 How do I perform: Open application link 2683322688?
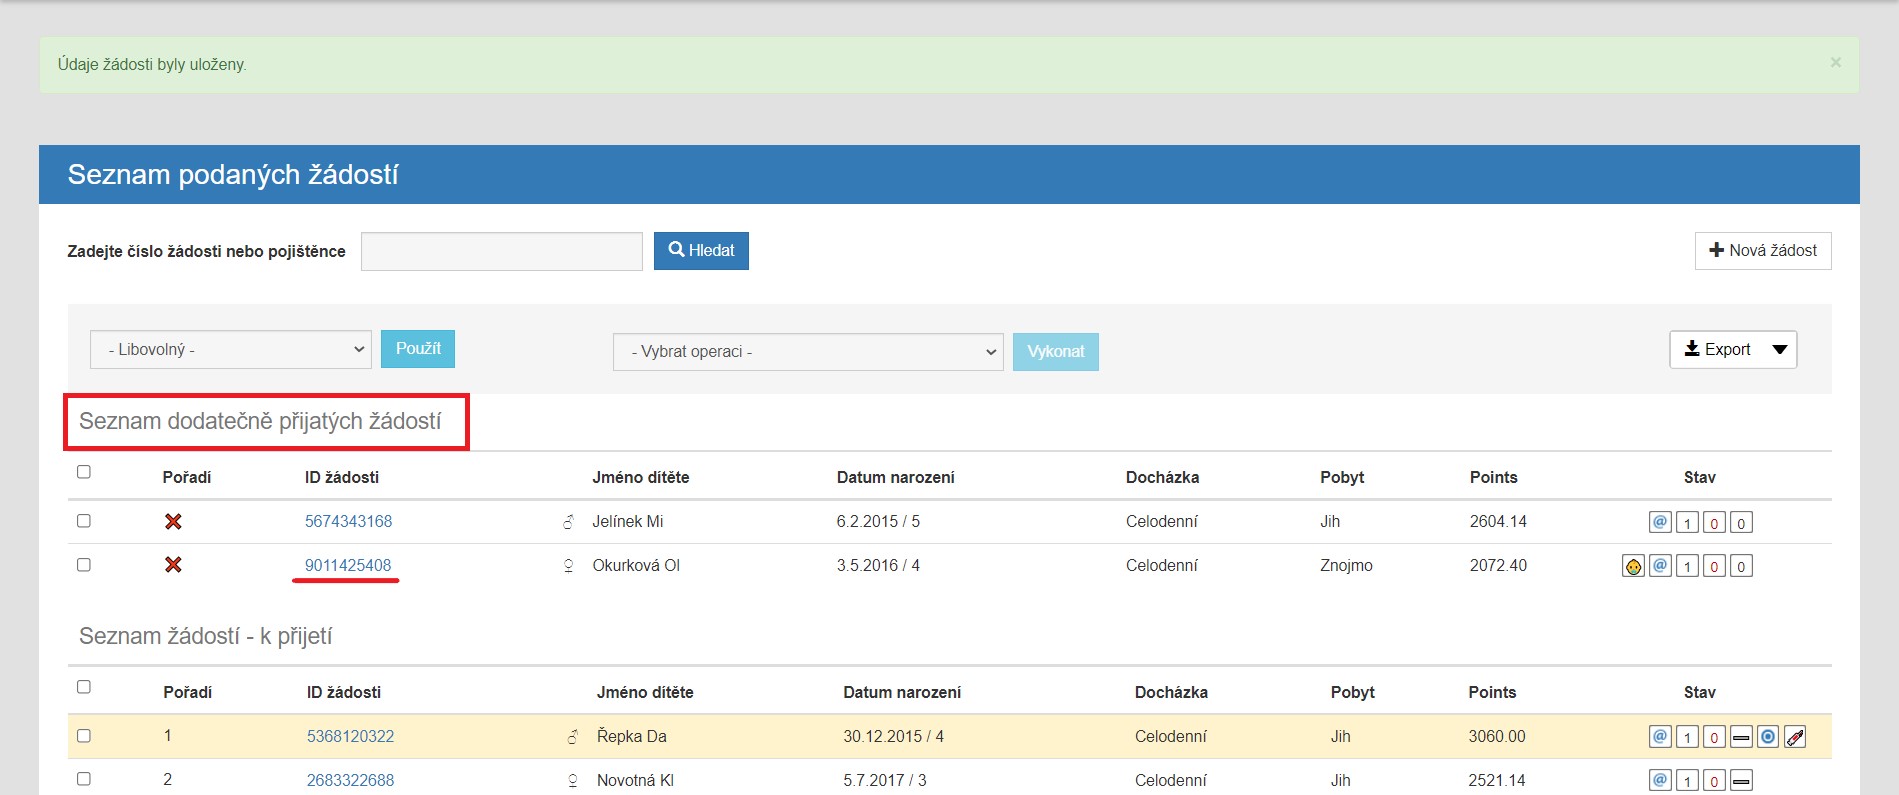pyautogui.click(x=350, y=780)
